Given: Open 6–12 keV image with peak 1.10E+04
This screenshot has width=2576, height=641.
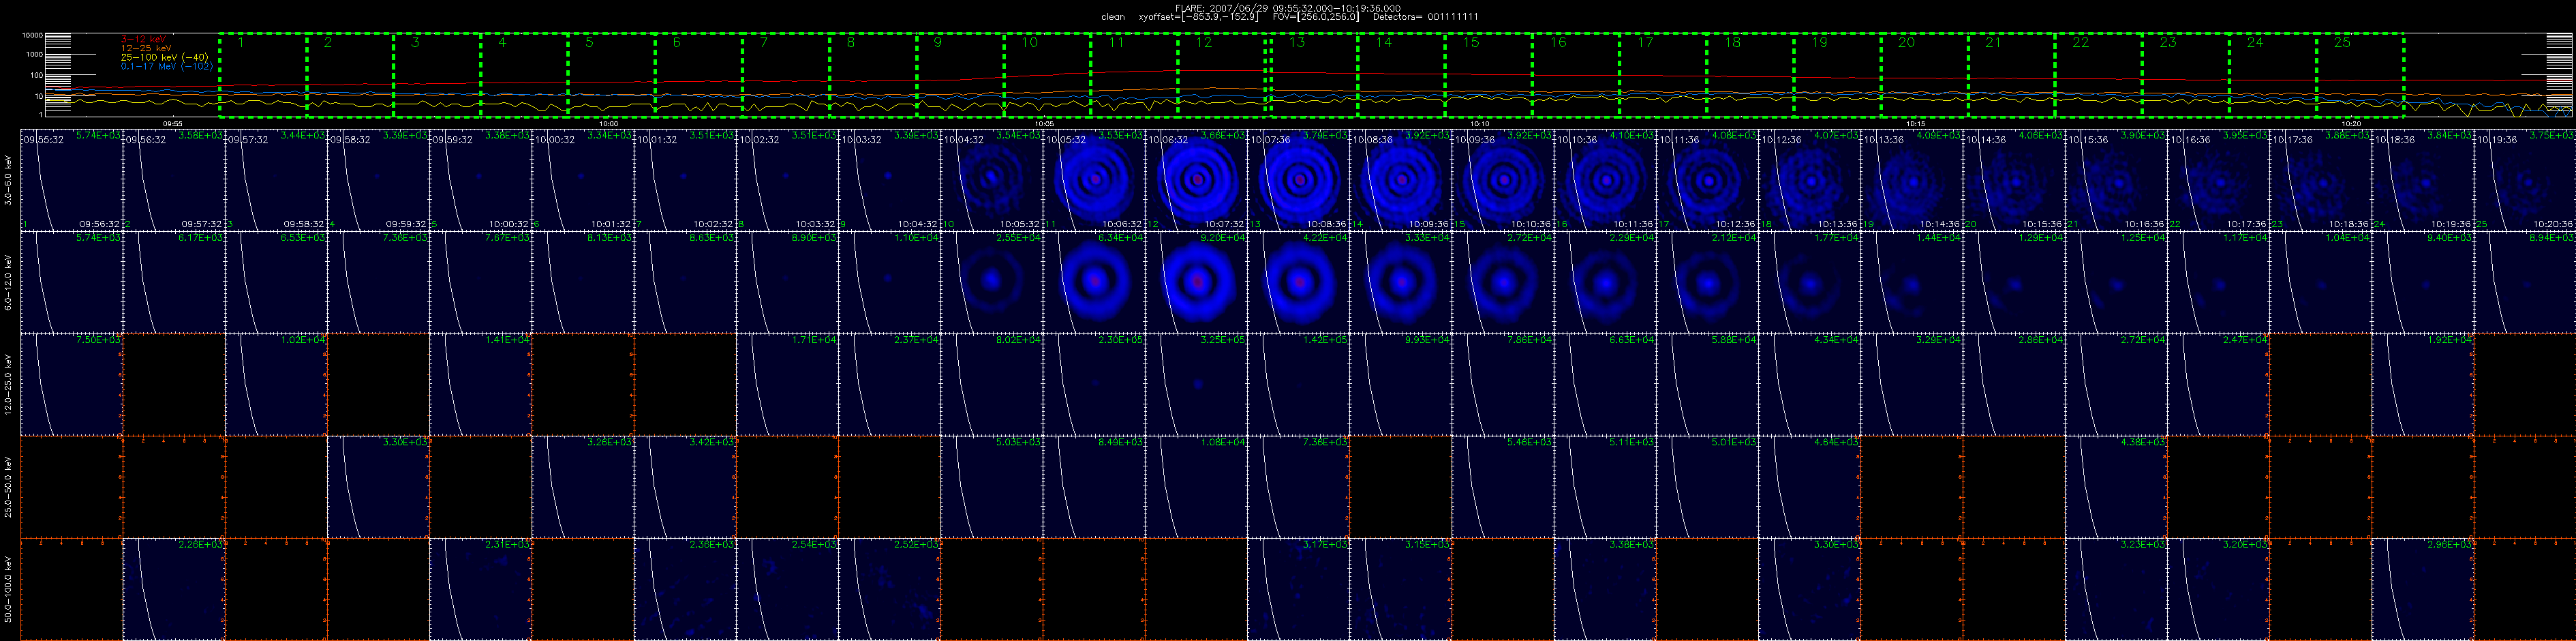Looking at the screenshot, I should [889, 282].
